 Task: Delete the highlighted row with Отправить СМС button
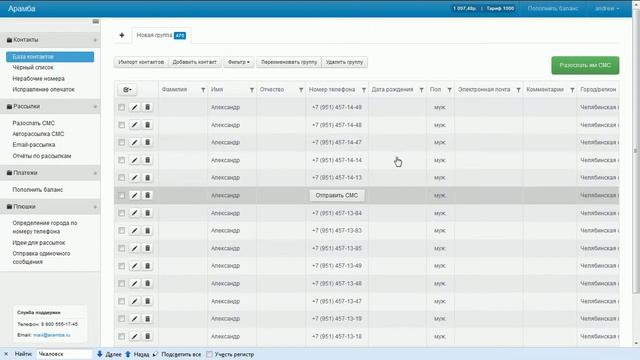coord(147,196)
